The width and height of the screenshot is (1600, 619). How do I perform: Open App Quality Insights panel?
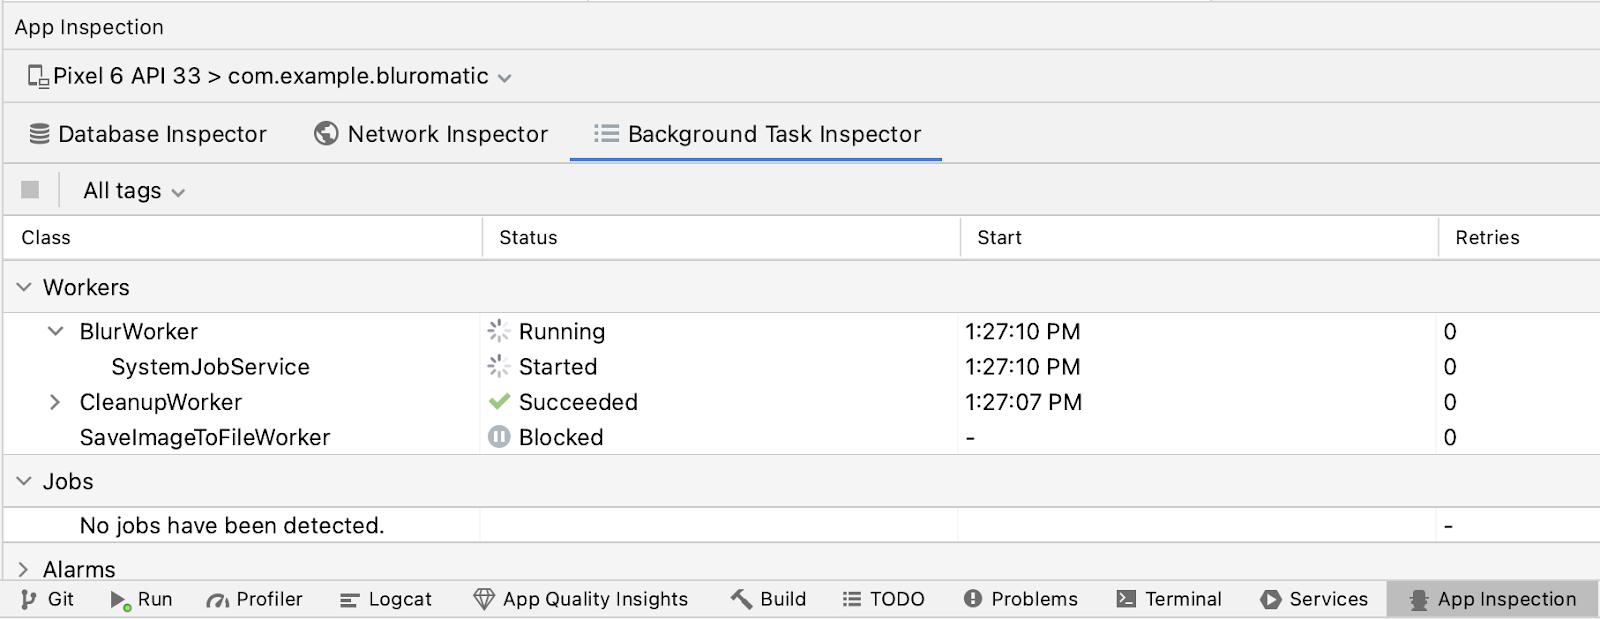tap(581, 599)
